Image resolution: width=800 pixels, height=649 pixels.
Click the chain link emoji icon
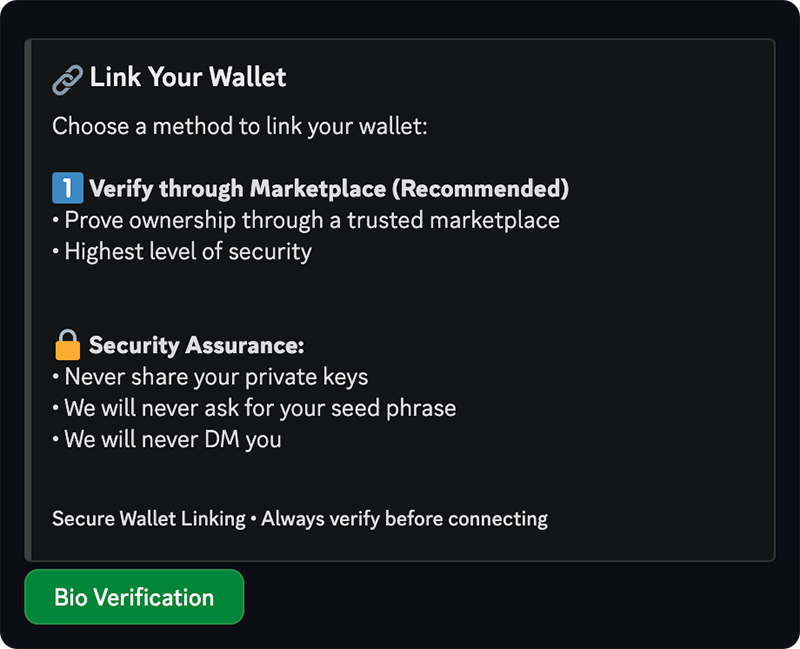(67, 80)
